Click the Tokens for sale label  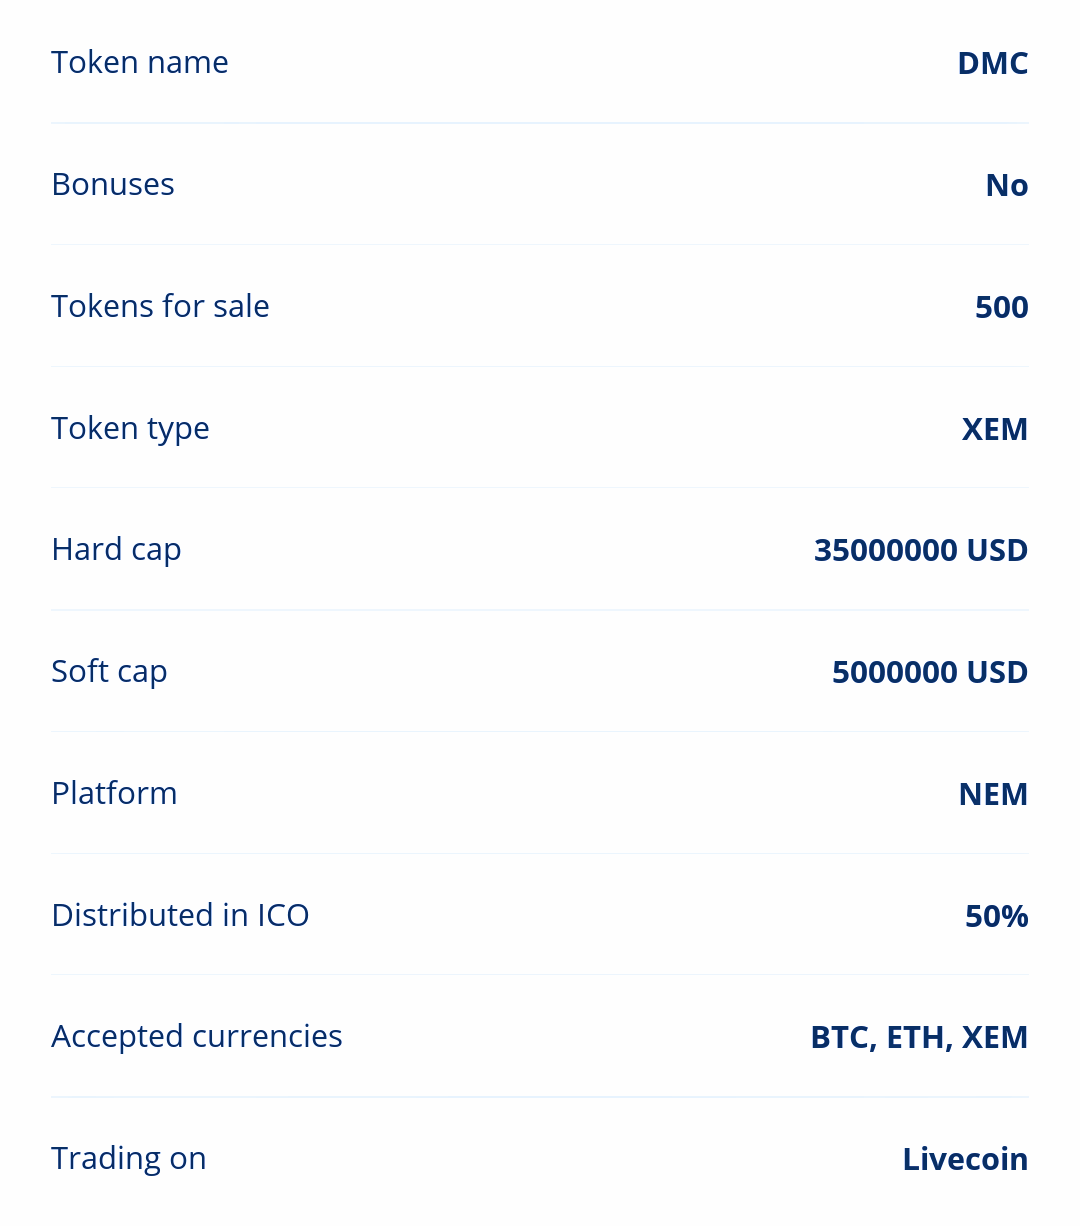point(160,306)
